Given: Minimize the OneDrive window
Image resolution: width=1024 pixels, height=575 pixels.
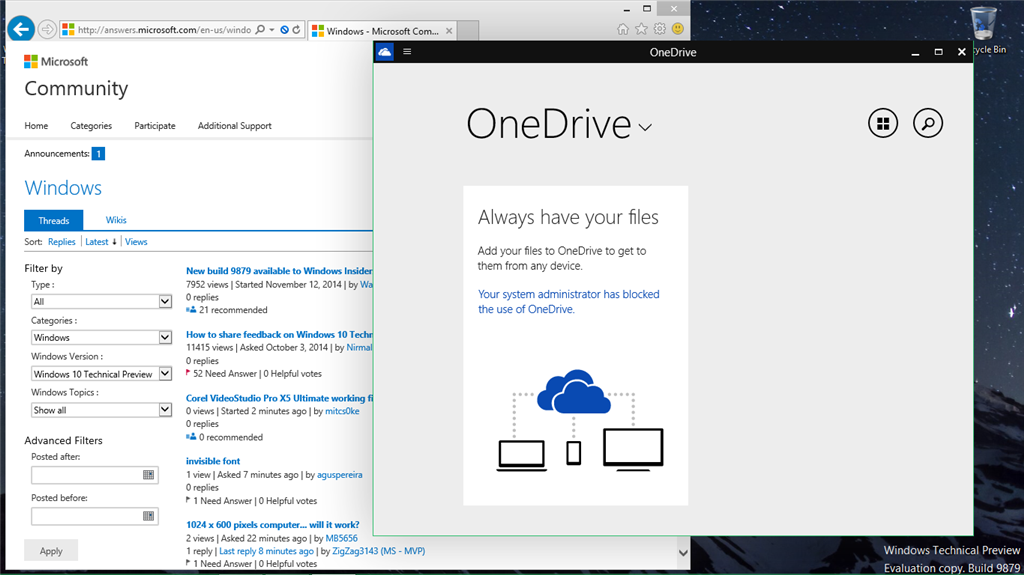Looking at the screenshot, I should (x=915, y=52).
